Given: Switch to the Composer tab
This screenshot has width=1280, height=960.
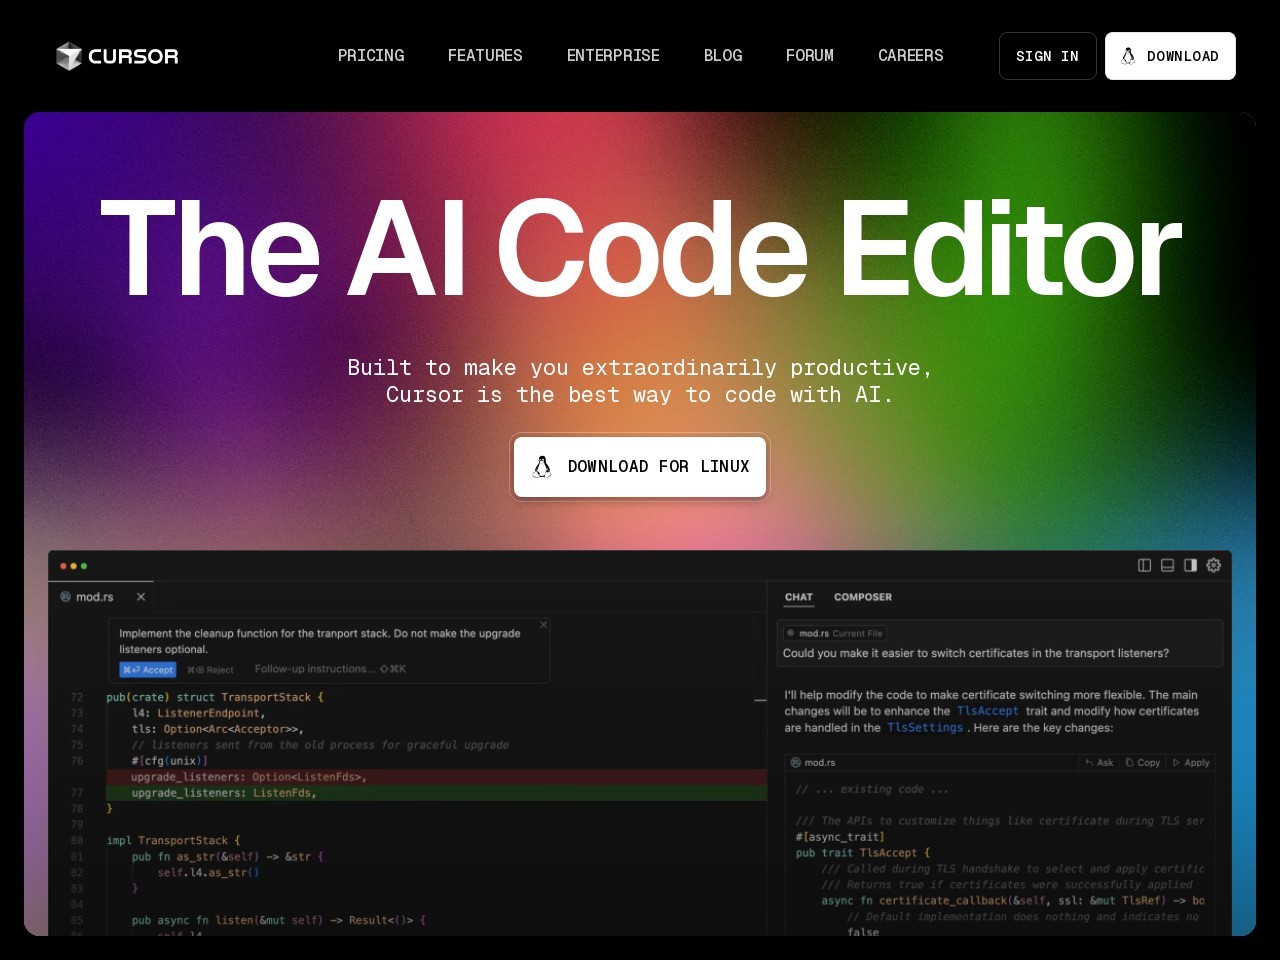Looking at the screenshot, I should (863, 597).
